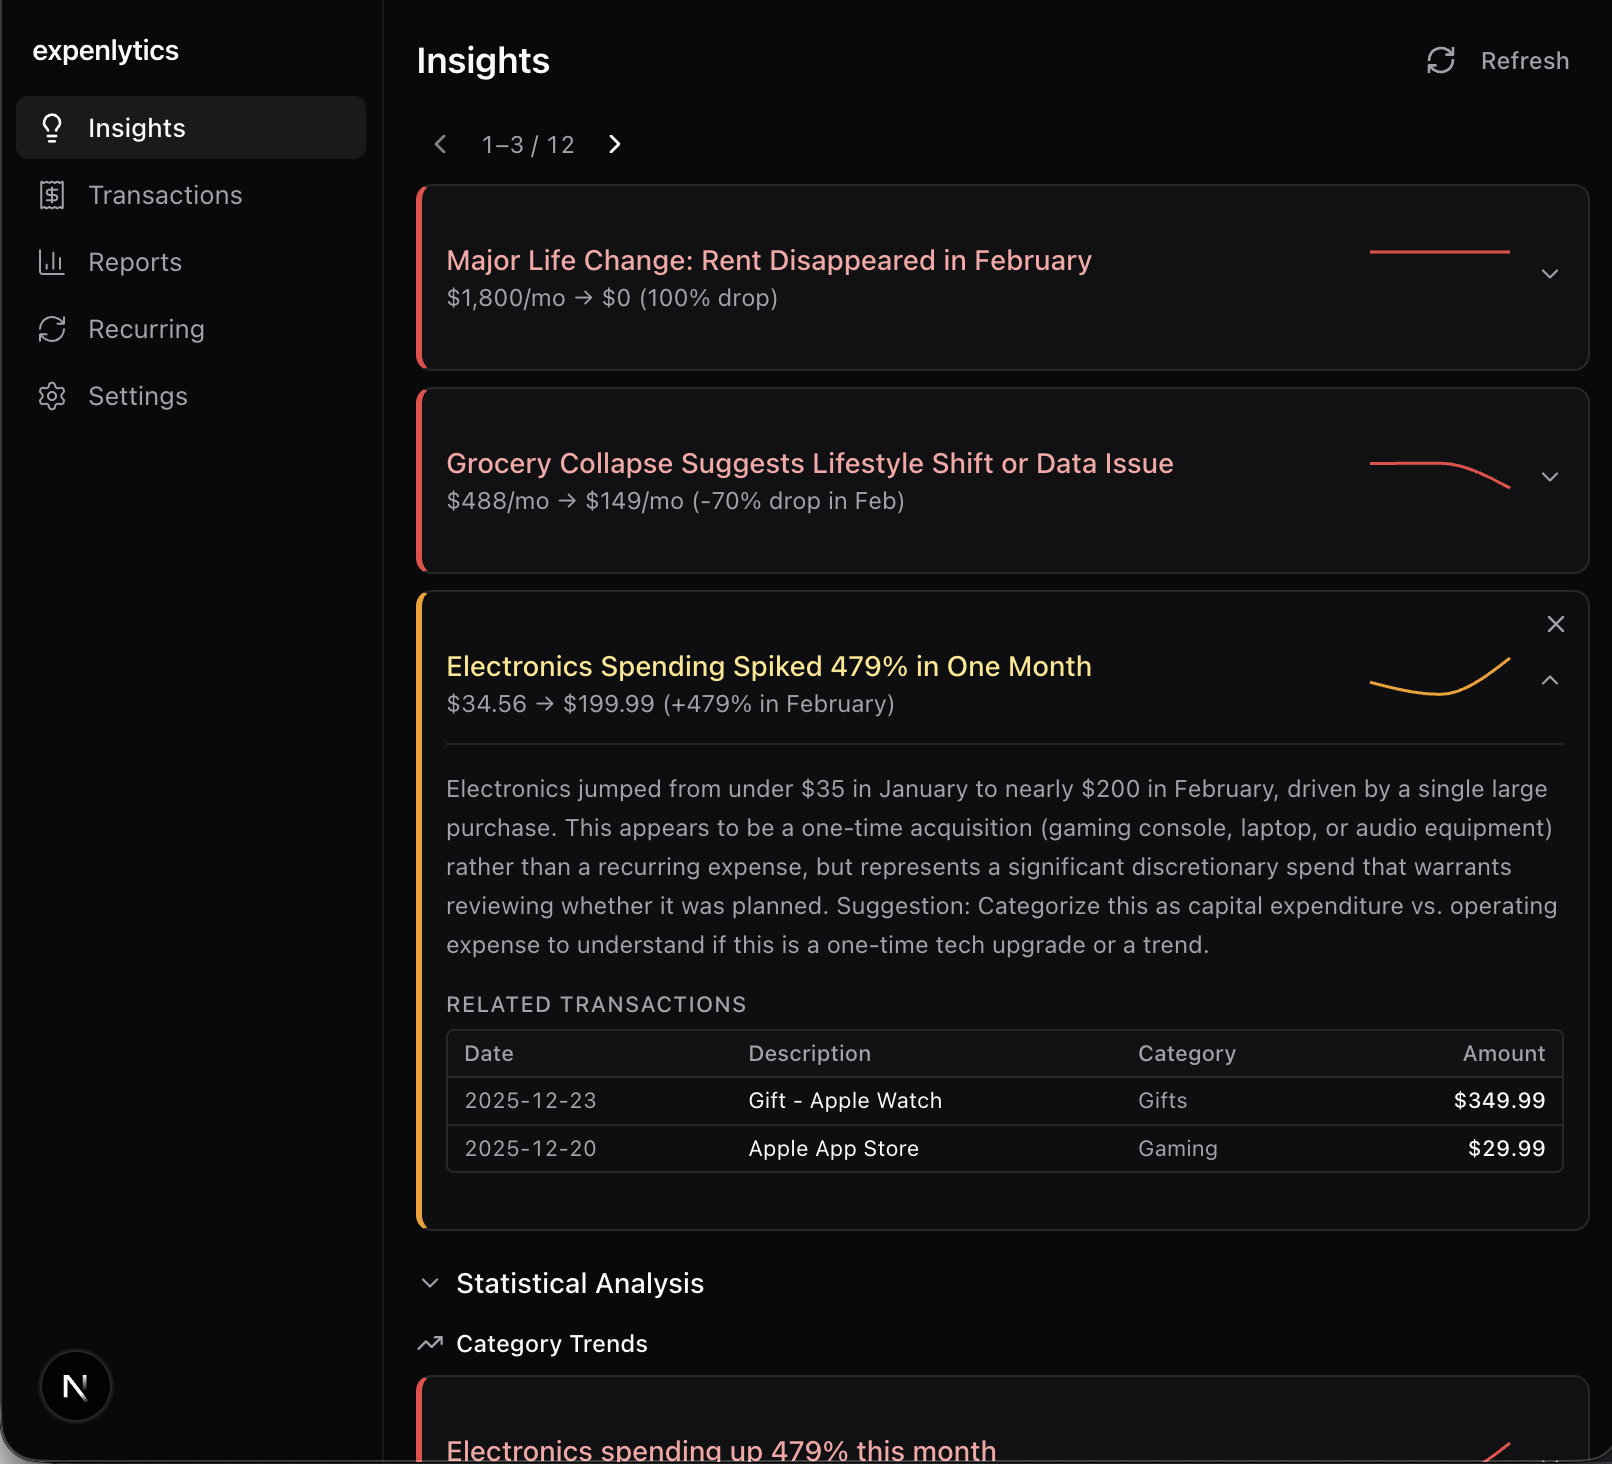Click the Transactions receipt icon
This screenshot has width=1612, height=1464.
(x=51, y=195)
